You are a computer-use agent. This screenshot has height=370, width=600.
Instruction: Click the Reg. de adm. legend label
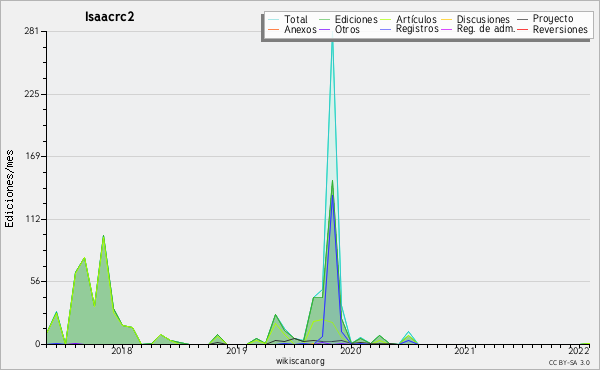(x=486, y=29)
